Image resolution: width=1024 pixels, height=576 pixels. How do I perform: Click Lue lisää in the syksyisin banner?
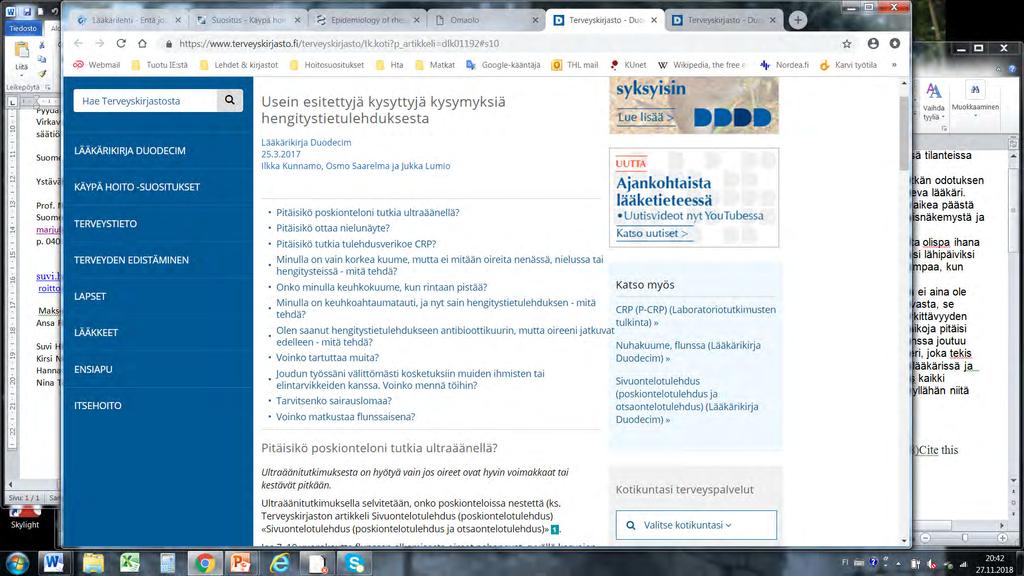(645, 118)
